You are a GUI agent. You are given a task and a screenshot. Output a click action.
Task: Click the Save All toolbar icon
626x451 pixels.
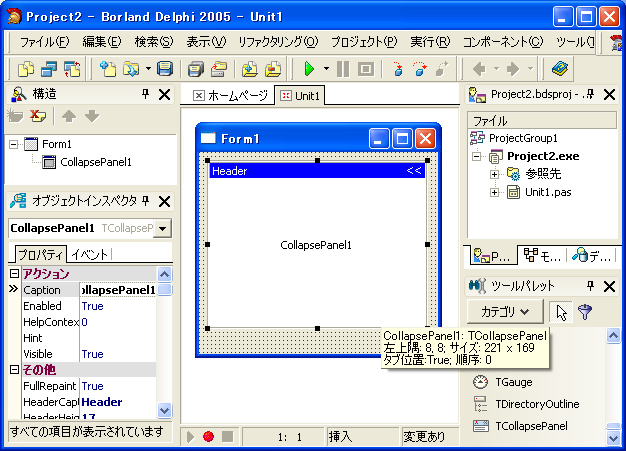[196, 69]
